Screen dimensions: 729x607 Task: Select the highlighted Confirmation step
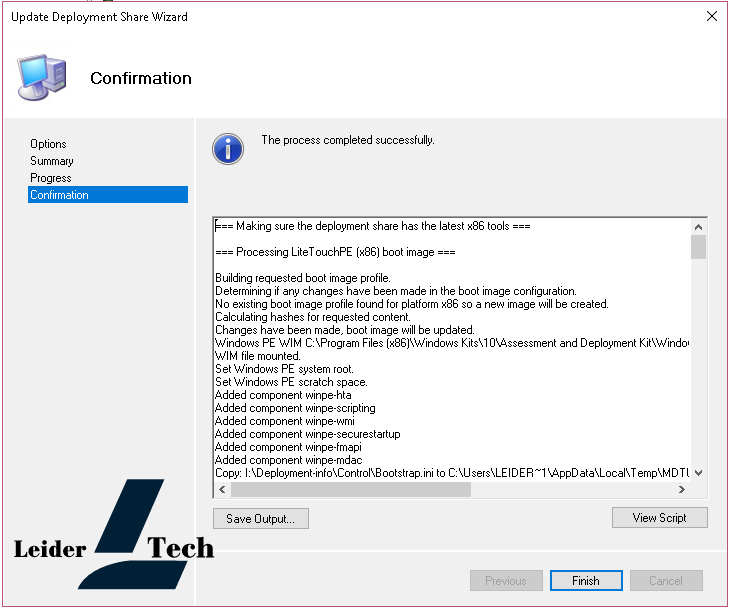[x=60, y=195]
